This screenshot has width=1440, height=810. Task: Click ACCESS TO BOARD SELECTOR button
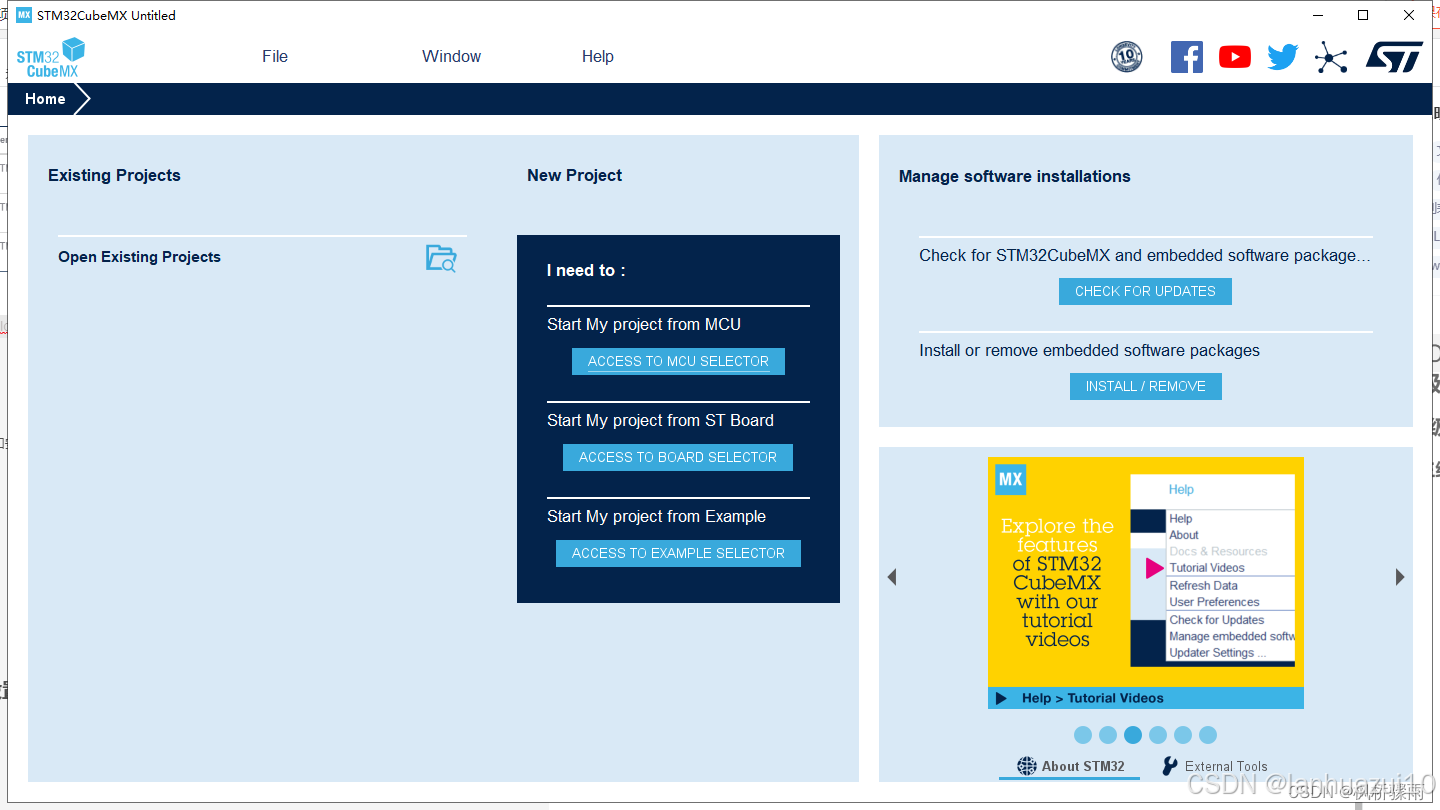click(x=678, y=457)
